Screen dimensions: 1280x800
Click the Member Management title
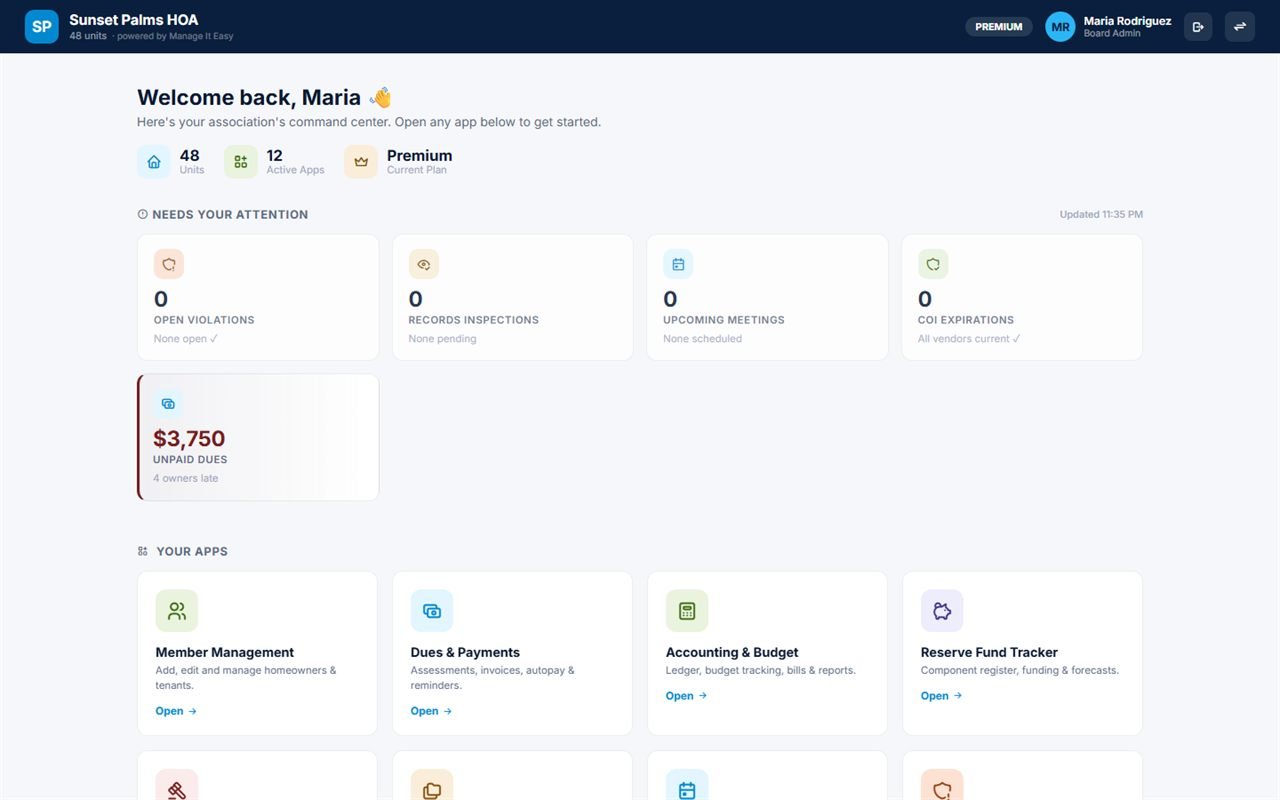coord(225,652)
